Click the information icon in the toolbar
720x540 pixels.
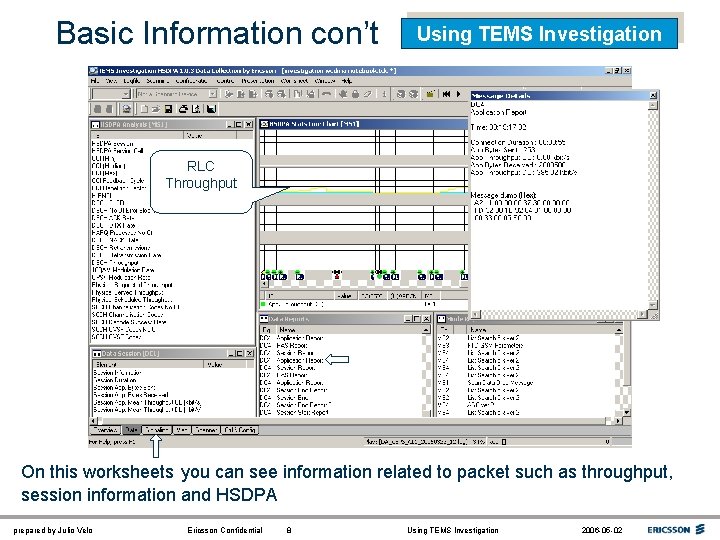click(384, 94)
